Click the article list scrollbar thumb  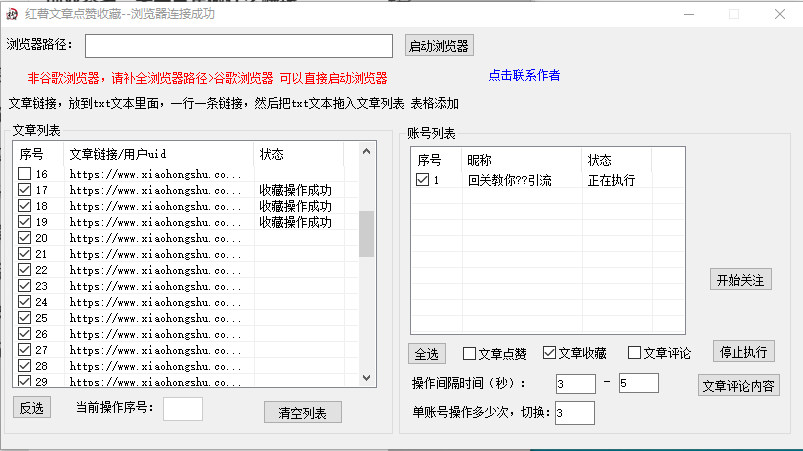[366, 233]
